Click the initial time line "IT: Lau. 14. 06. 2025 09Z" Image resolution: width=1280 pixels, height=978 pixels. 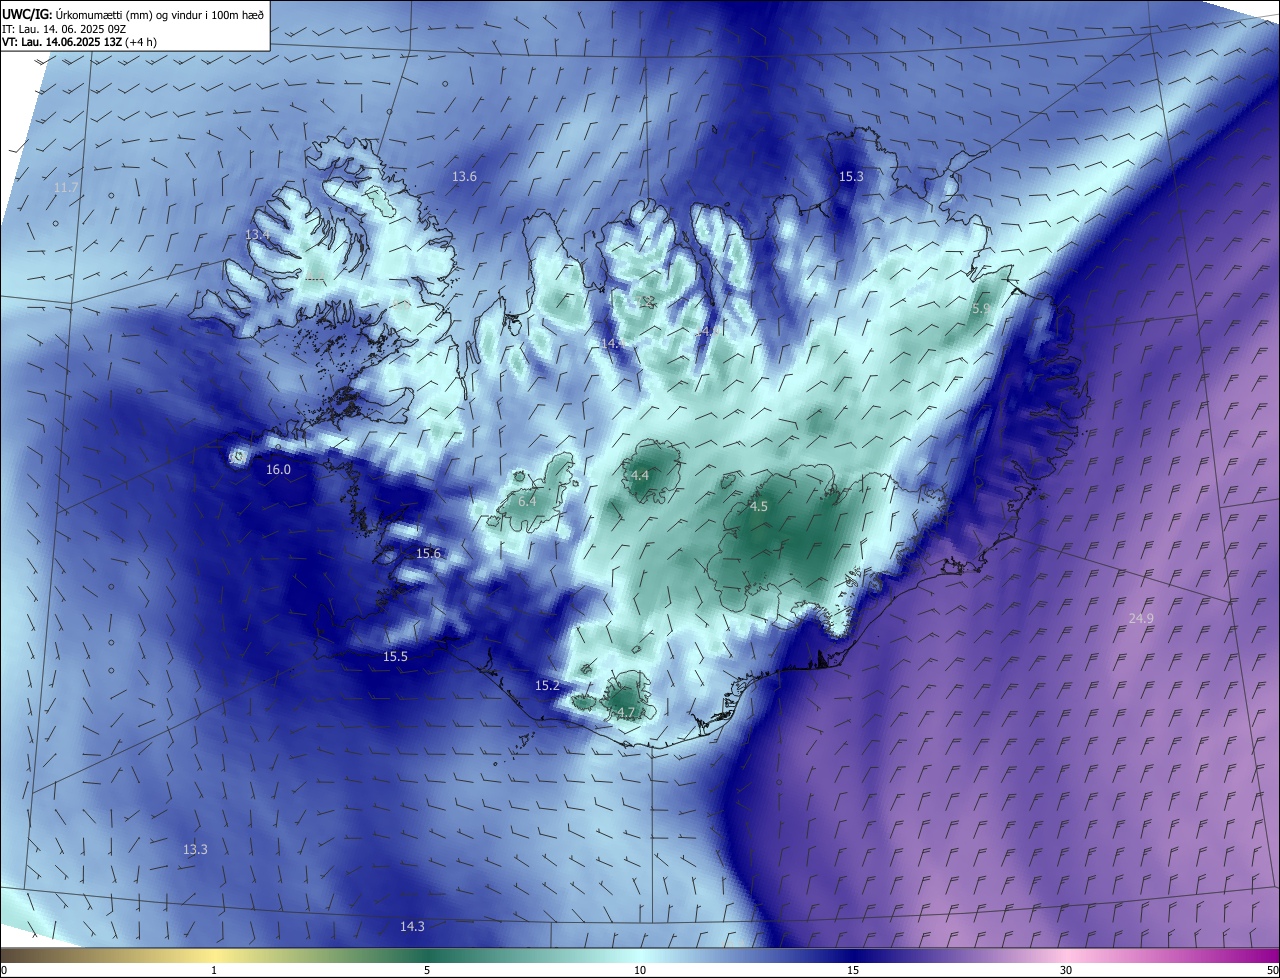coord(64,29)
